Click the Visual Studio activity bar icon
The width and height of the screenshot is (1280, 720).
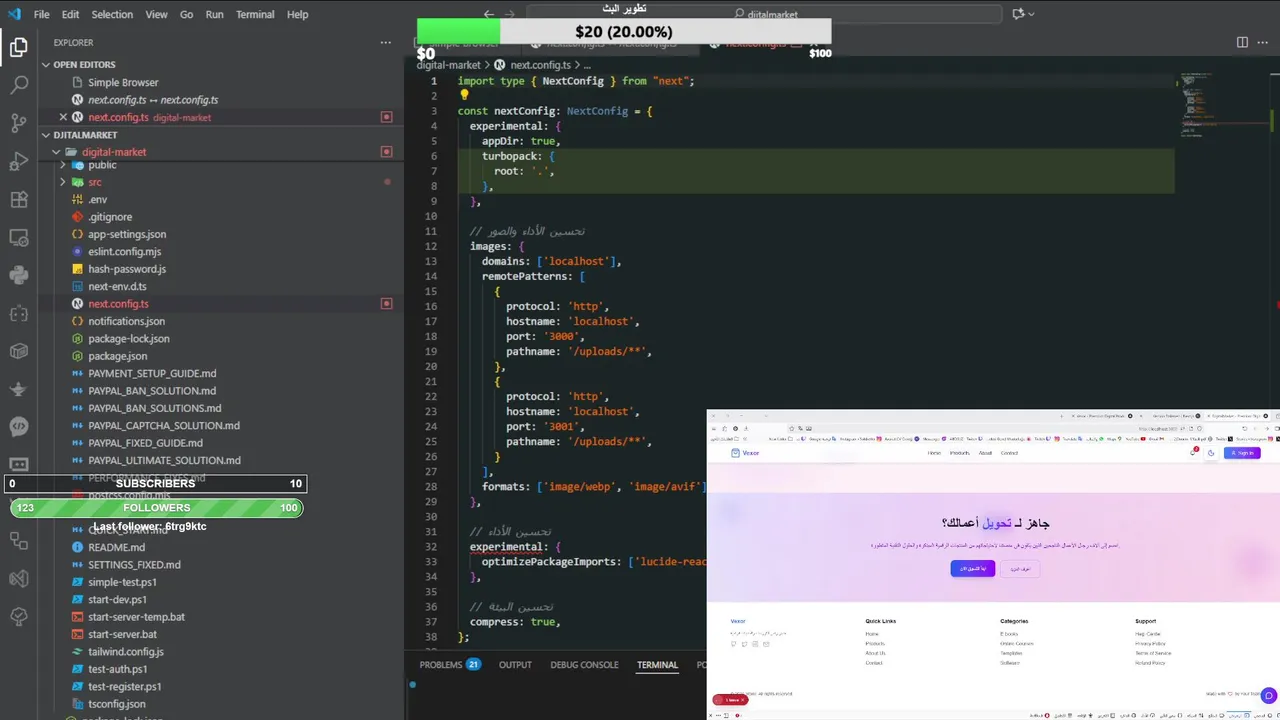point(19,578)
